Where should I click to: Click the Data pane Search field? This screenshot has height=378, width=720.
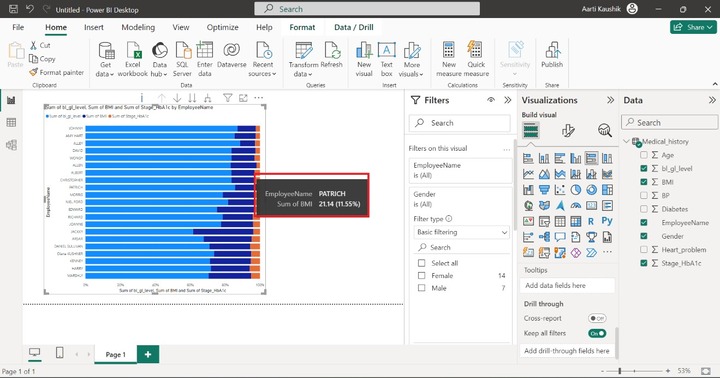tap(669, 123)
